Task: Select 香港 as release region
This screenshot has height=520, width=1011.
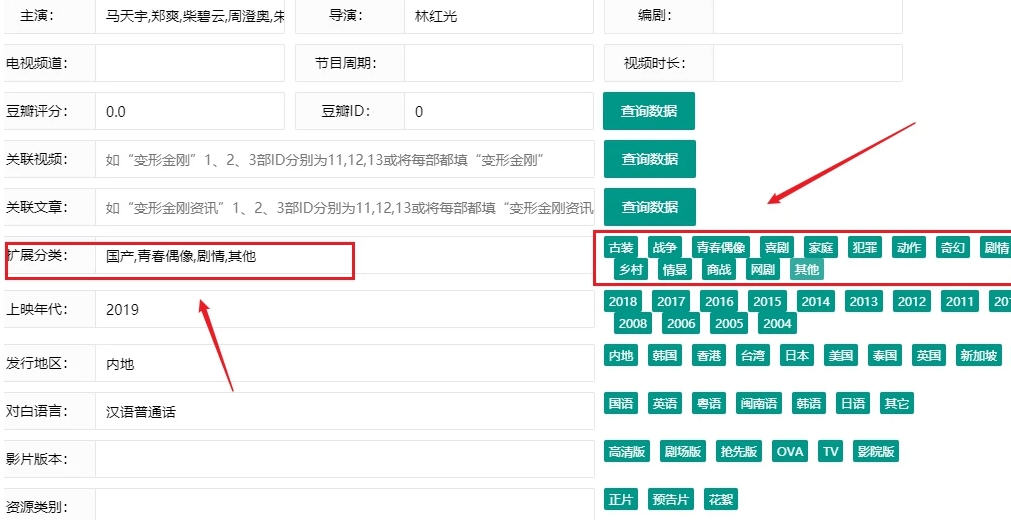Action: click(x=709, y=356)
